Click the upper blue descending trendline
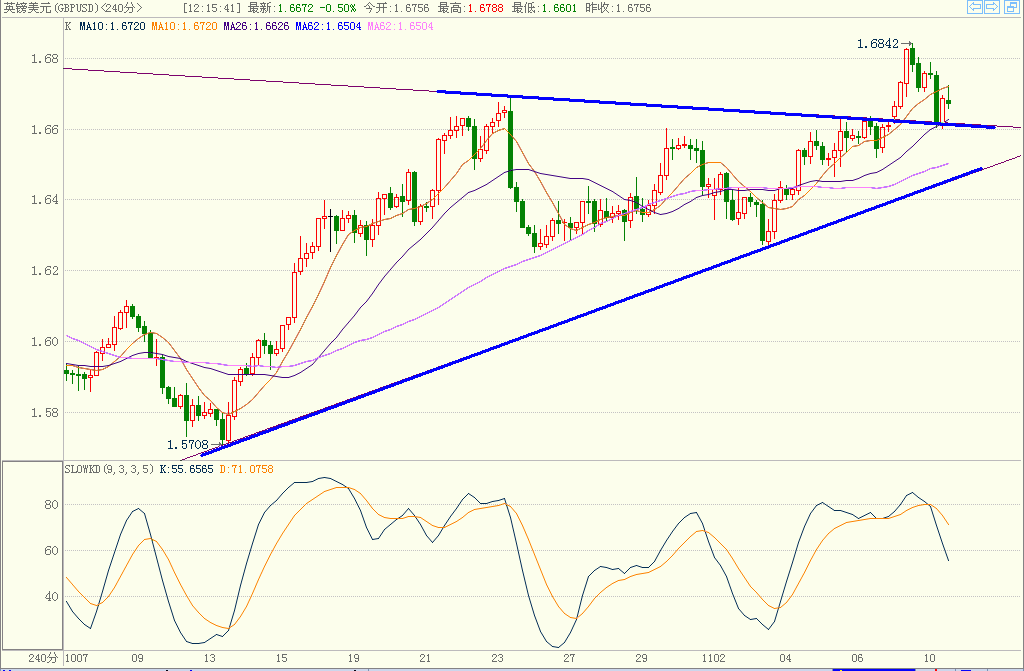Screen dimensions: 1024x671 718,110
